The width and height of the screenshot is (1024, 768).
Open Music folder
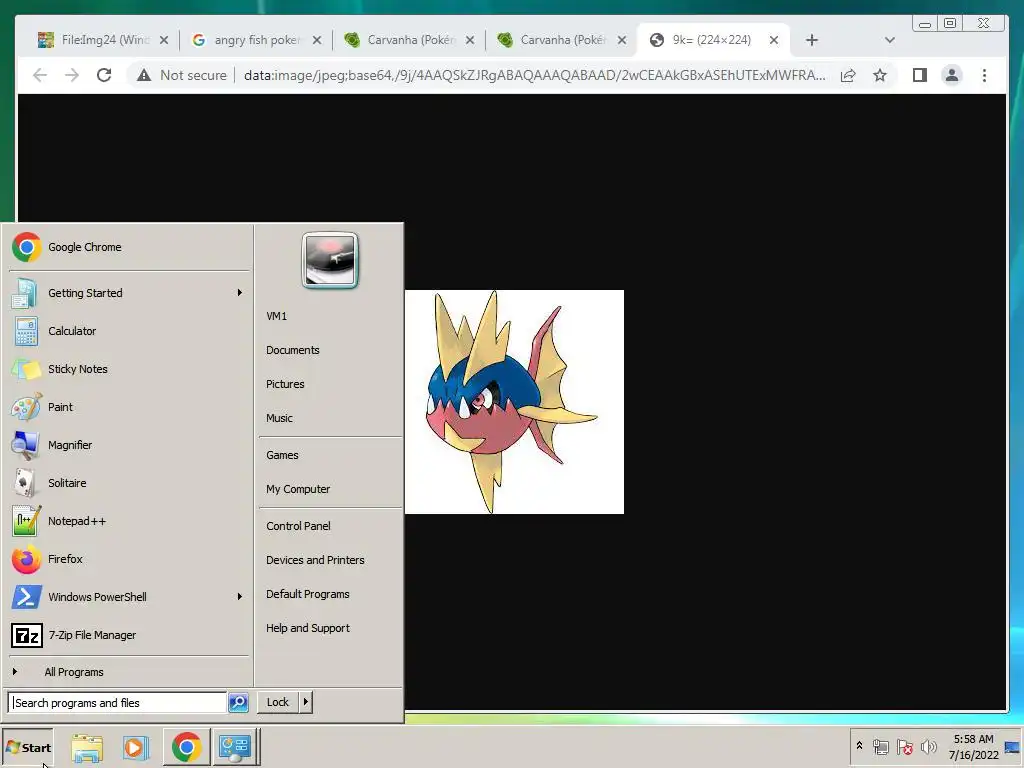point(330,418)
